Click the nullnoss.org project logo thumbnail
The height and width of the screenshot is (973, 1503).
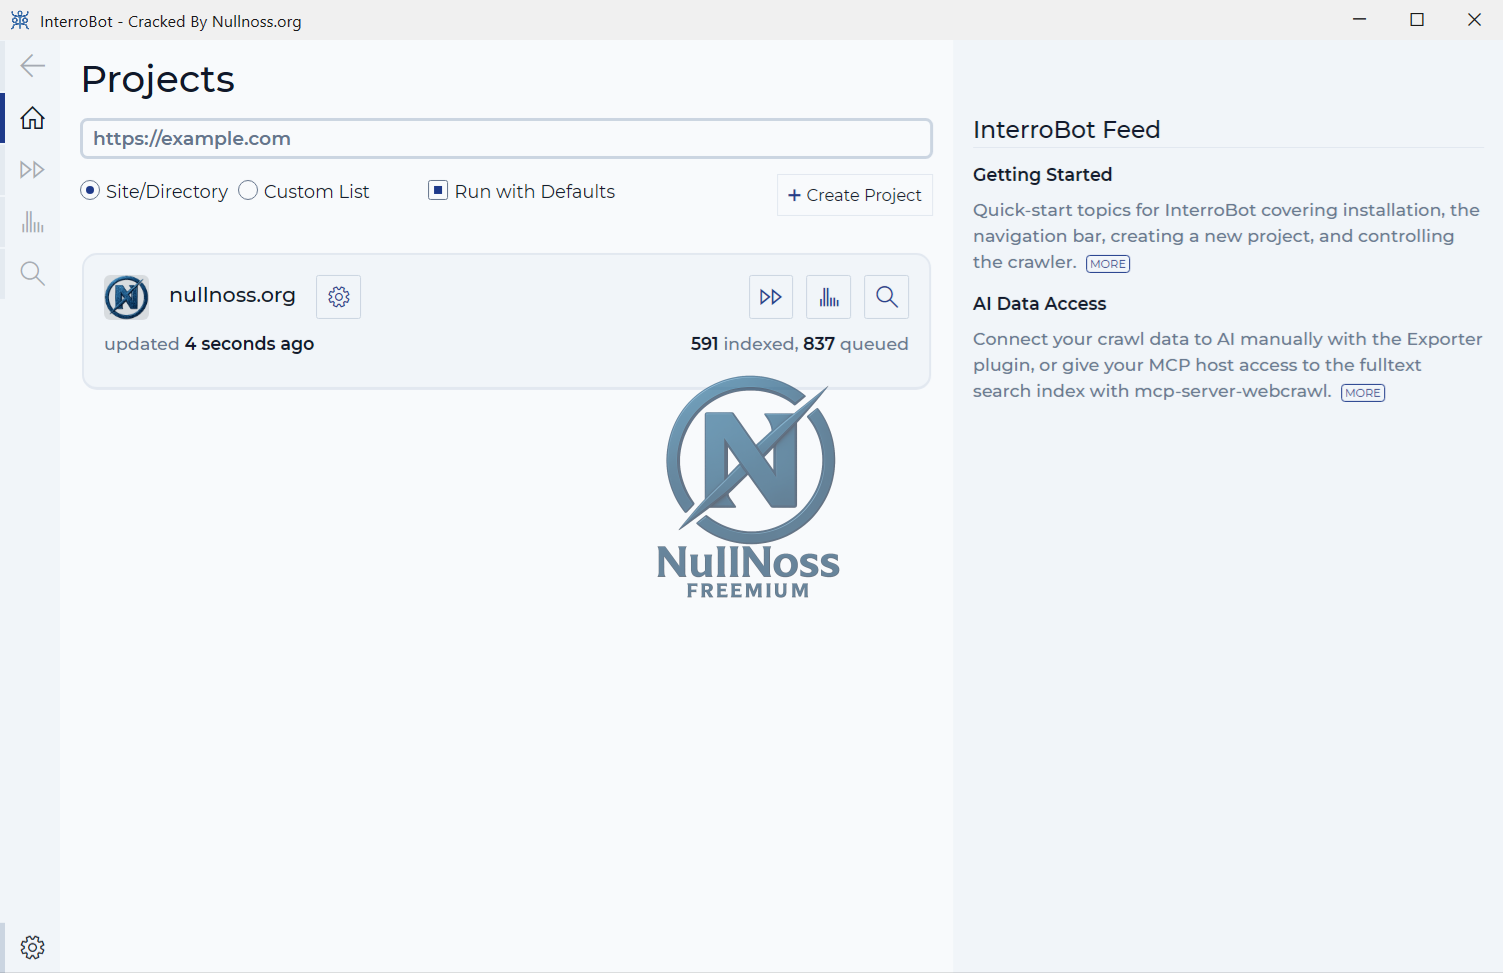pos(127,297)
